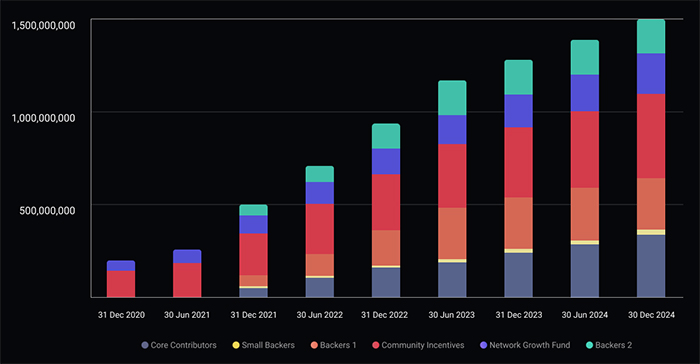Select the 31 Dec 2020 red bar segment

(121, 284)
